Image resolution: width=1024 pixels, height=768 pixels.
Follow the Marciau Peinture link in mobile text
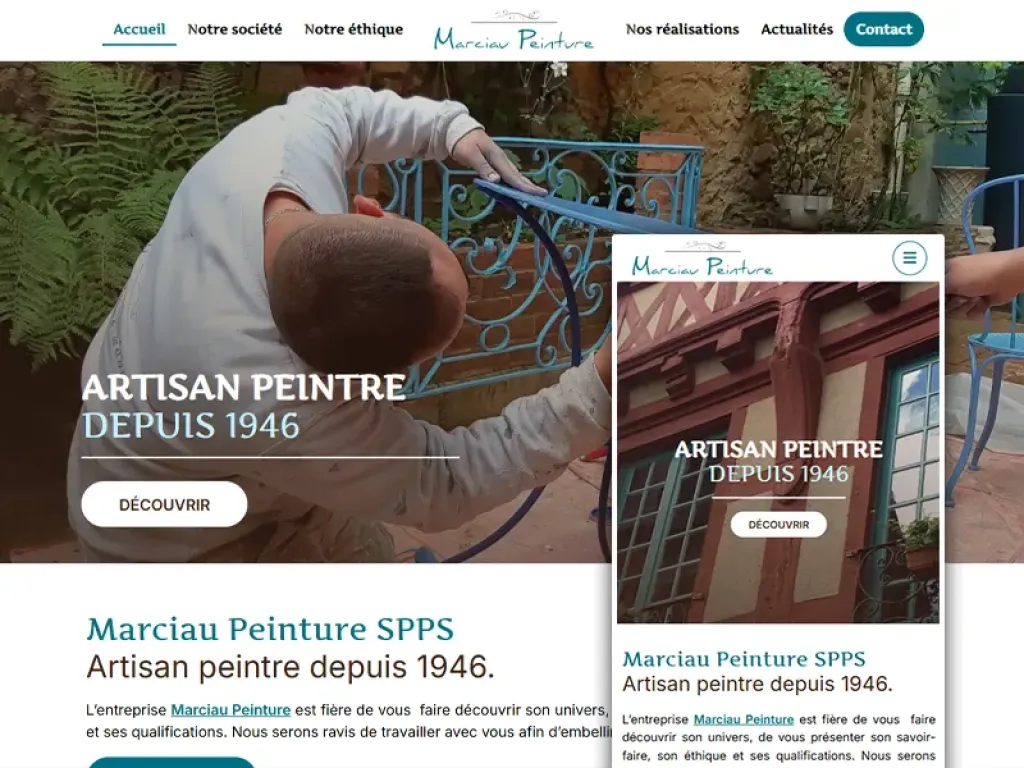743,719
